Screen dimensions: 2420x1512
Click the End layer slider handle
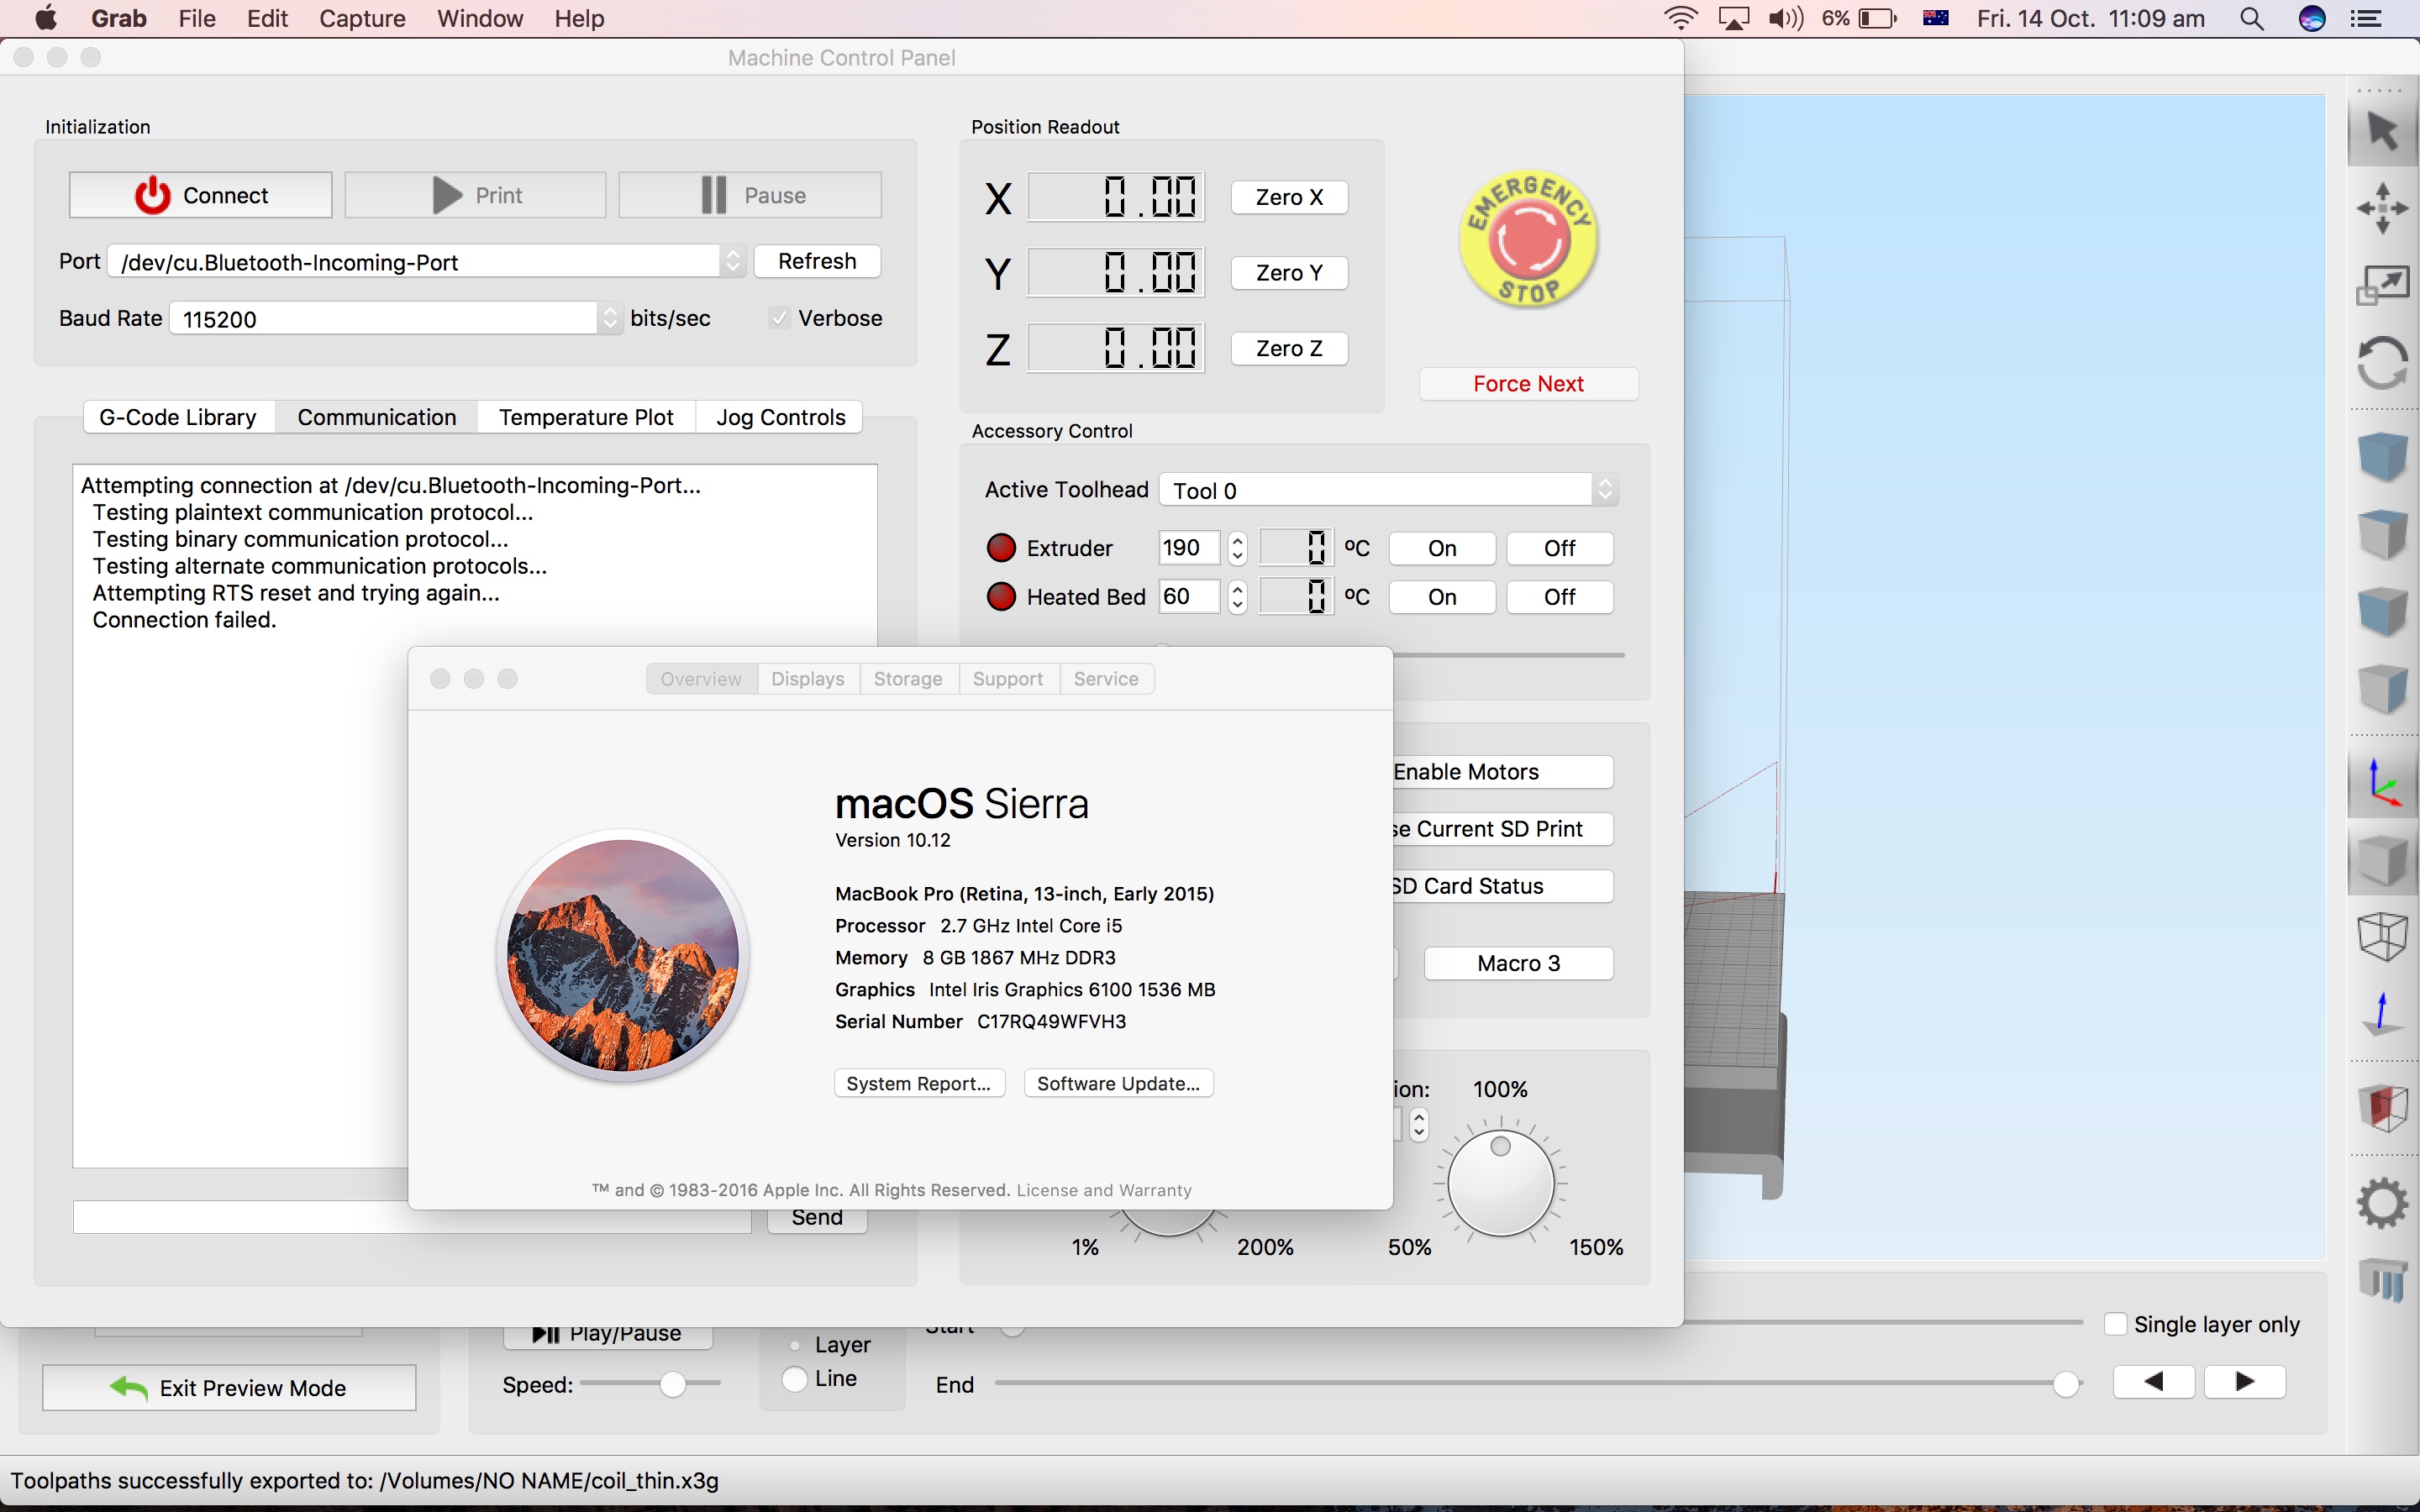coord(2066,1384)
